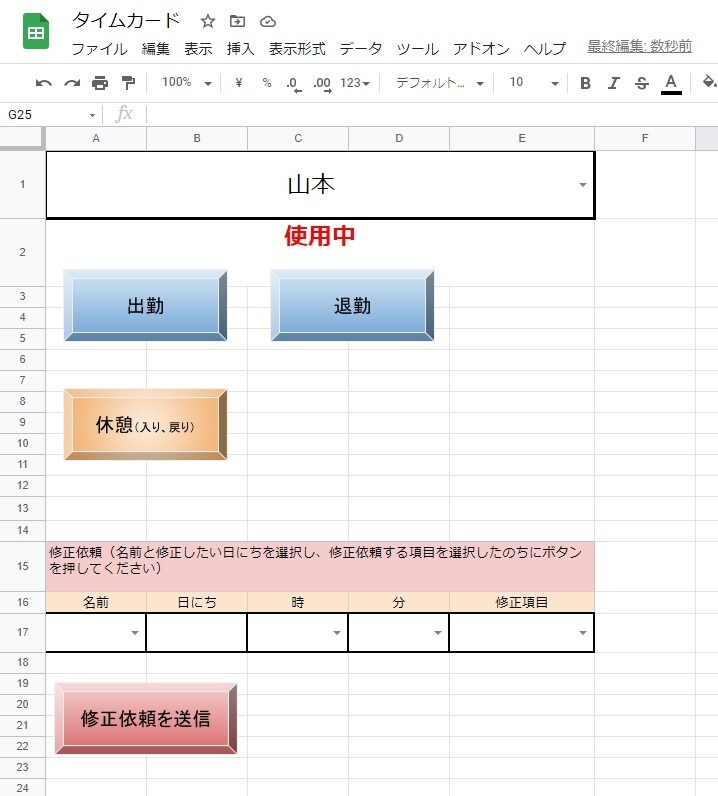The height and width of the screenshot is (796, 718).
Task: Toggle italic formatting
Action: 613,83
